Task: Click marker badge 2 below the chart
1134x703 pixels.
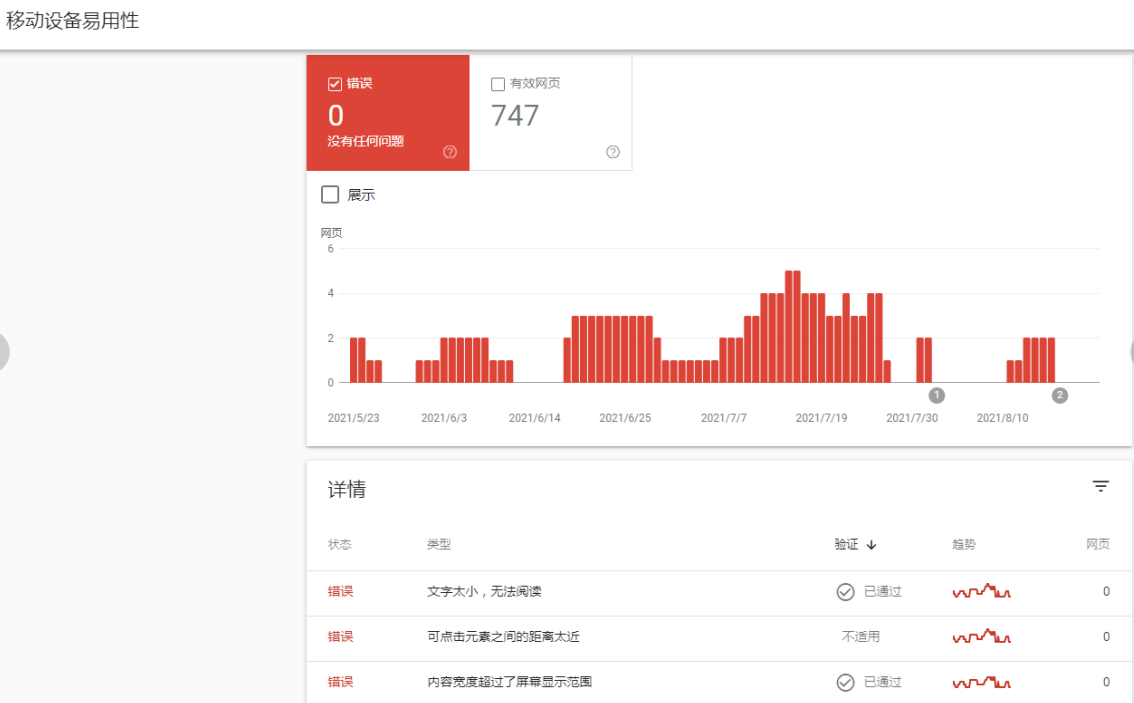Action: point(1059,395)
